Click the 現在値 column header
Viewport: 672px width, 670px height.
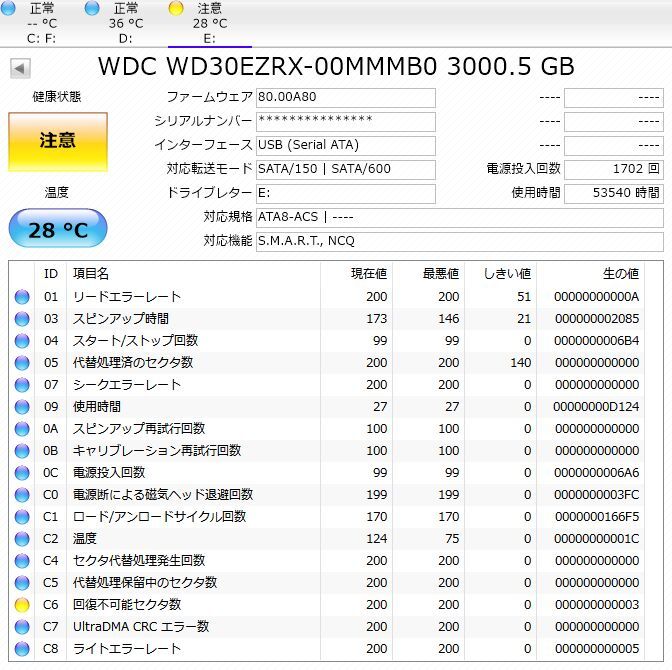coord(356,273)
